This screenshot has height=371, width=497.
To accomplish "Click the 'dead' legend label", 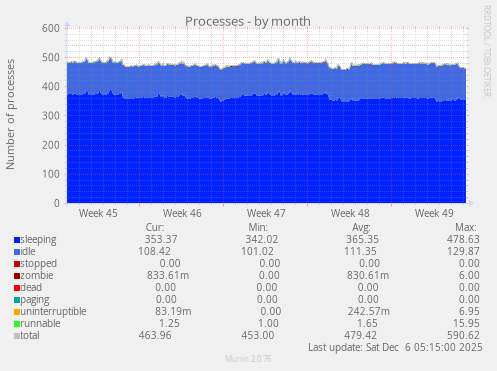I will coord(31,287).
